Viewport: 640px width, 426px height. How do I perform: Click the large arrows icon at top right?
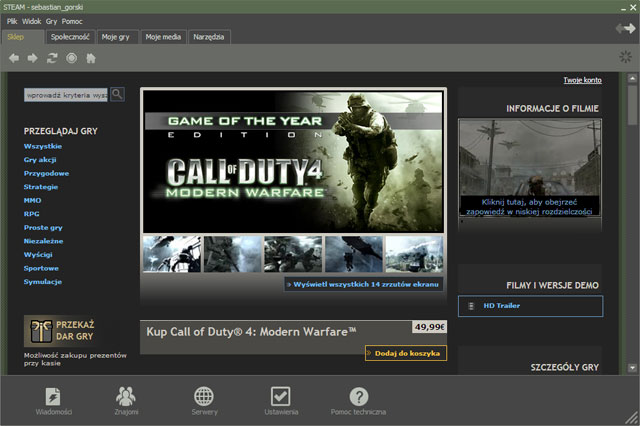(x=625, y=28)
